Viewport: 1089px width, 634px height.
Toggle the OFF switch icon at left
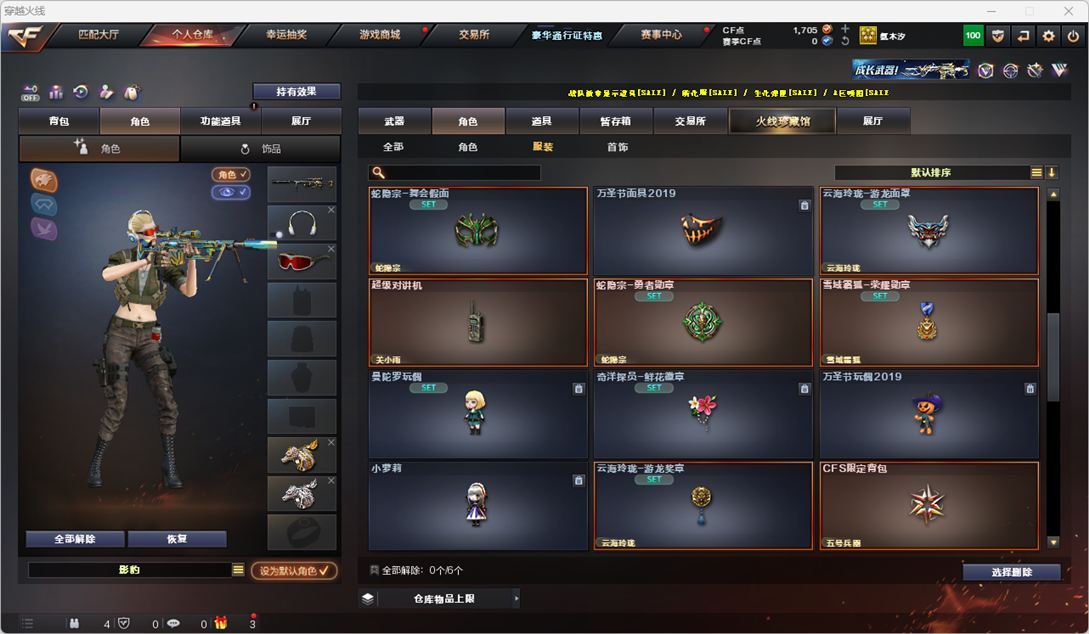[x=30, y=92]
